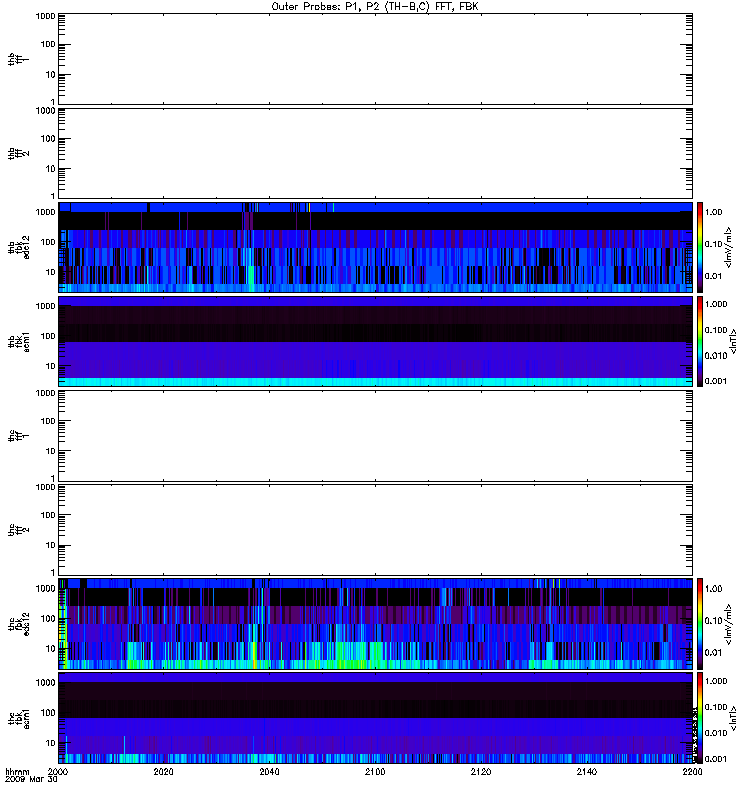Click the '0.10' value on thc edc12 color bar
Viewport: 750px width, 800px height.
tap(714, 621)
